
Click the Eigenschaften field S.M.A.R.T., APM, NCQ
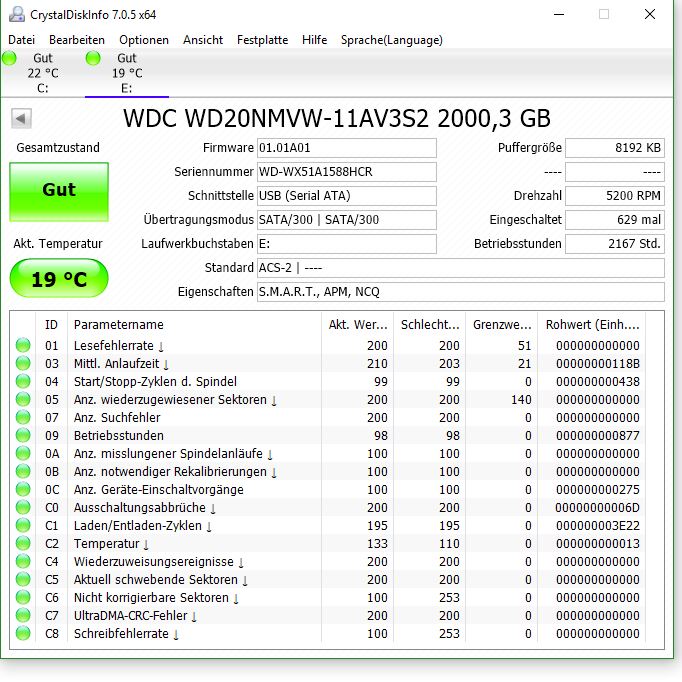point(461,291)
